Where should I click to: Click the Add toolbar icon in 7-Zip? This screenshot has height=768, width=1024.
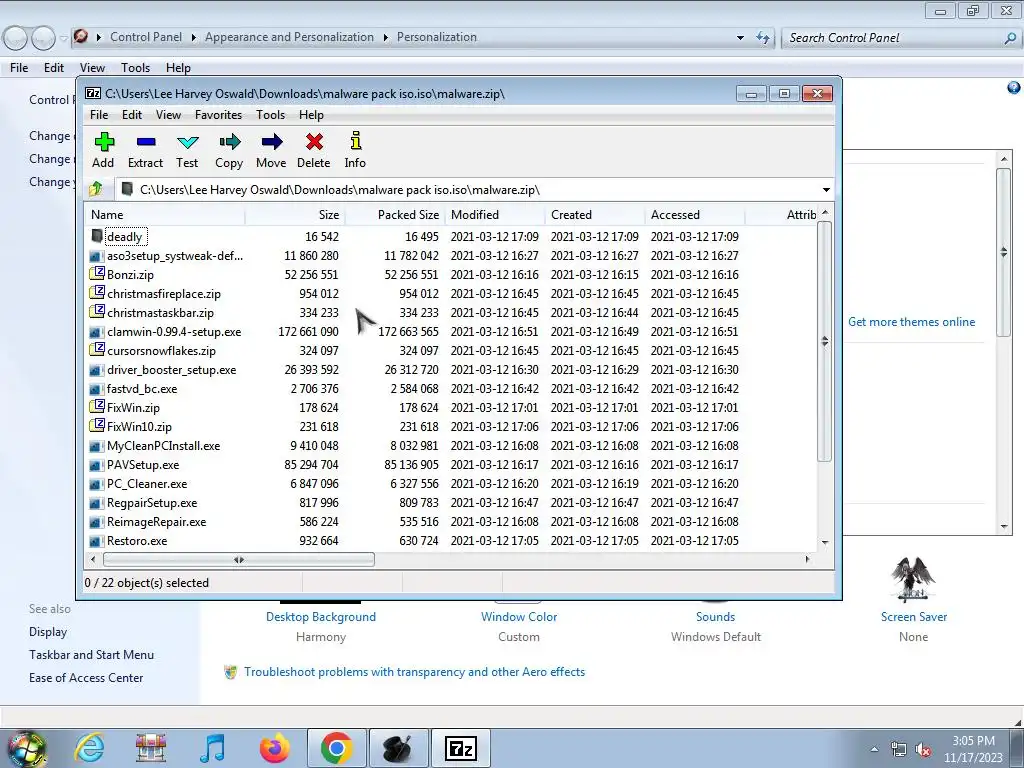104,142
